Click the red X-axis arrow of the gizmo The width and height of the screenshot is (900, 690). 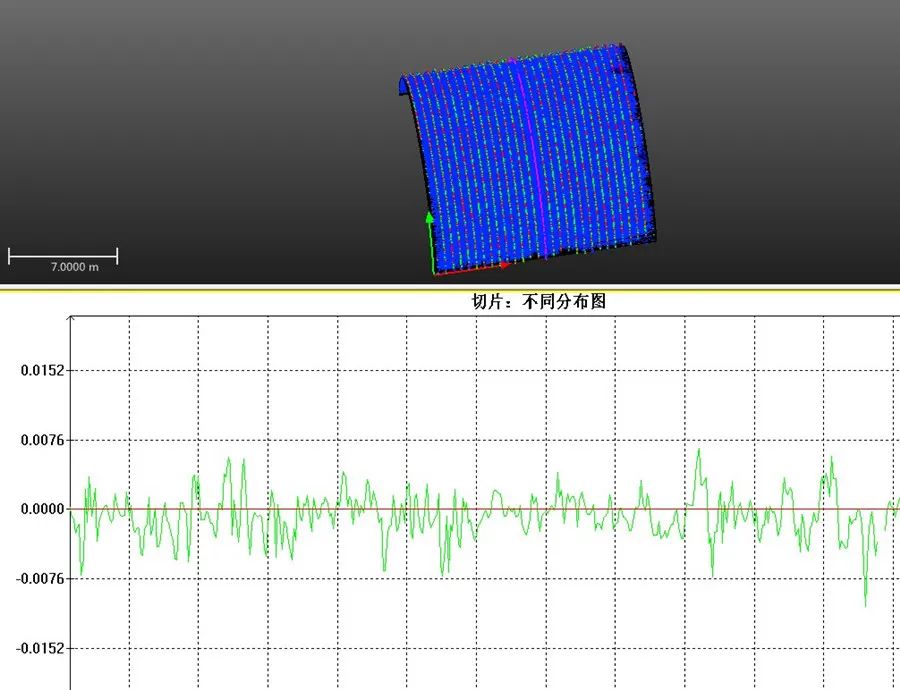coord(472,269)
